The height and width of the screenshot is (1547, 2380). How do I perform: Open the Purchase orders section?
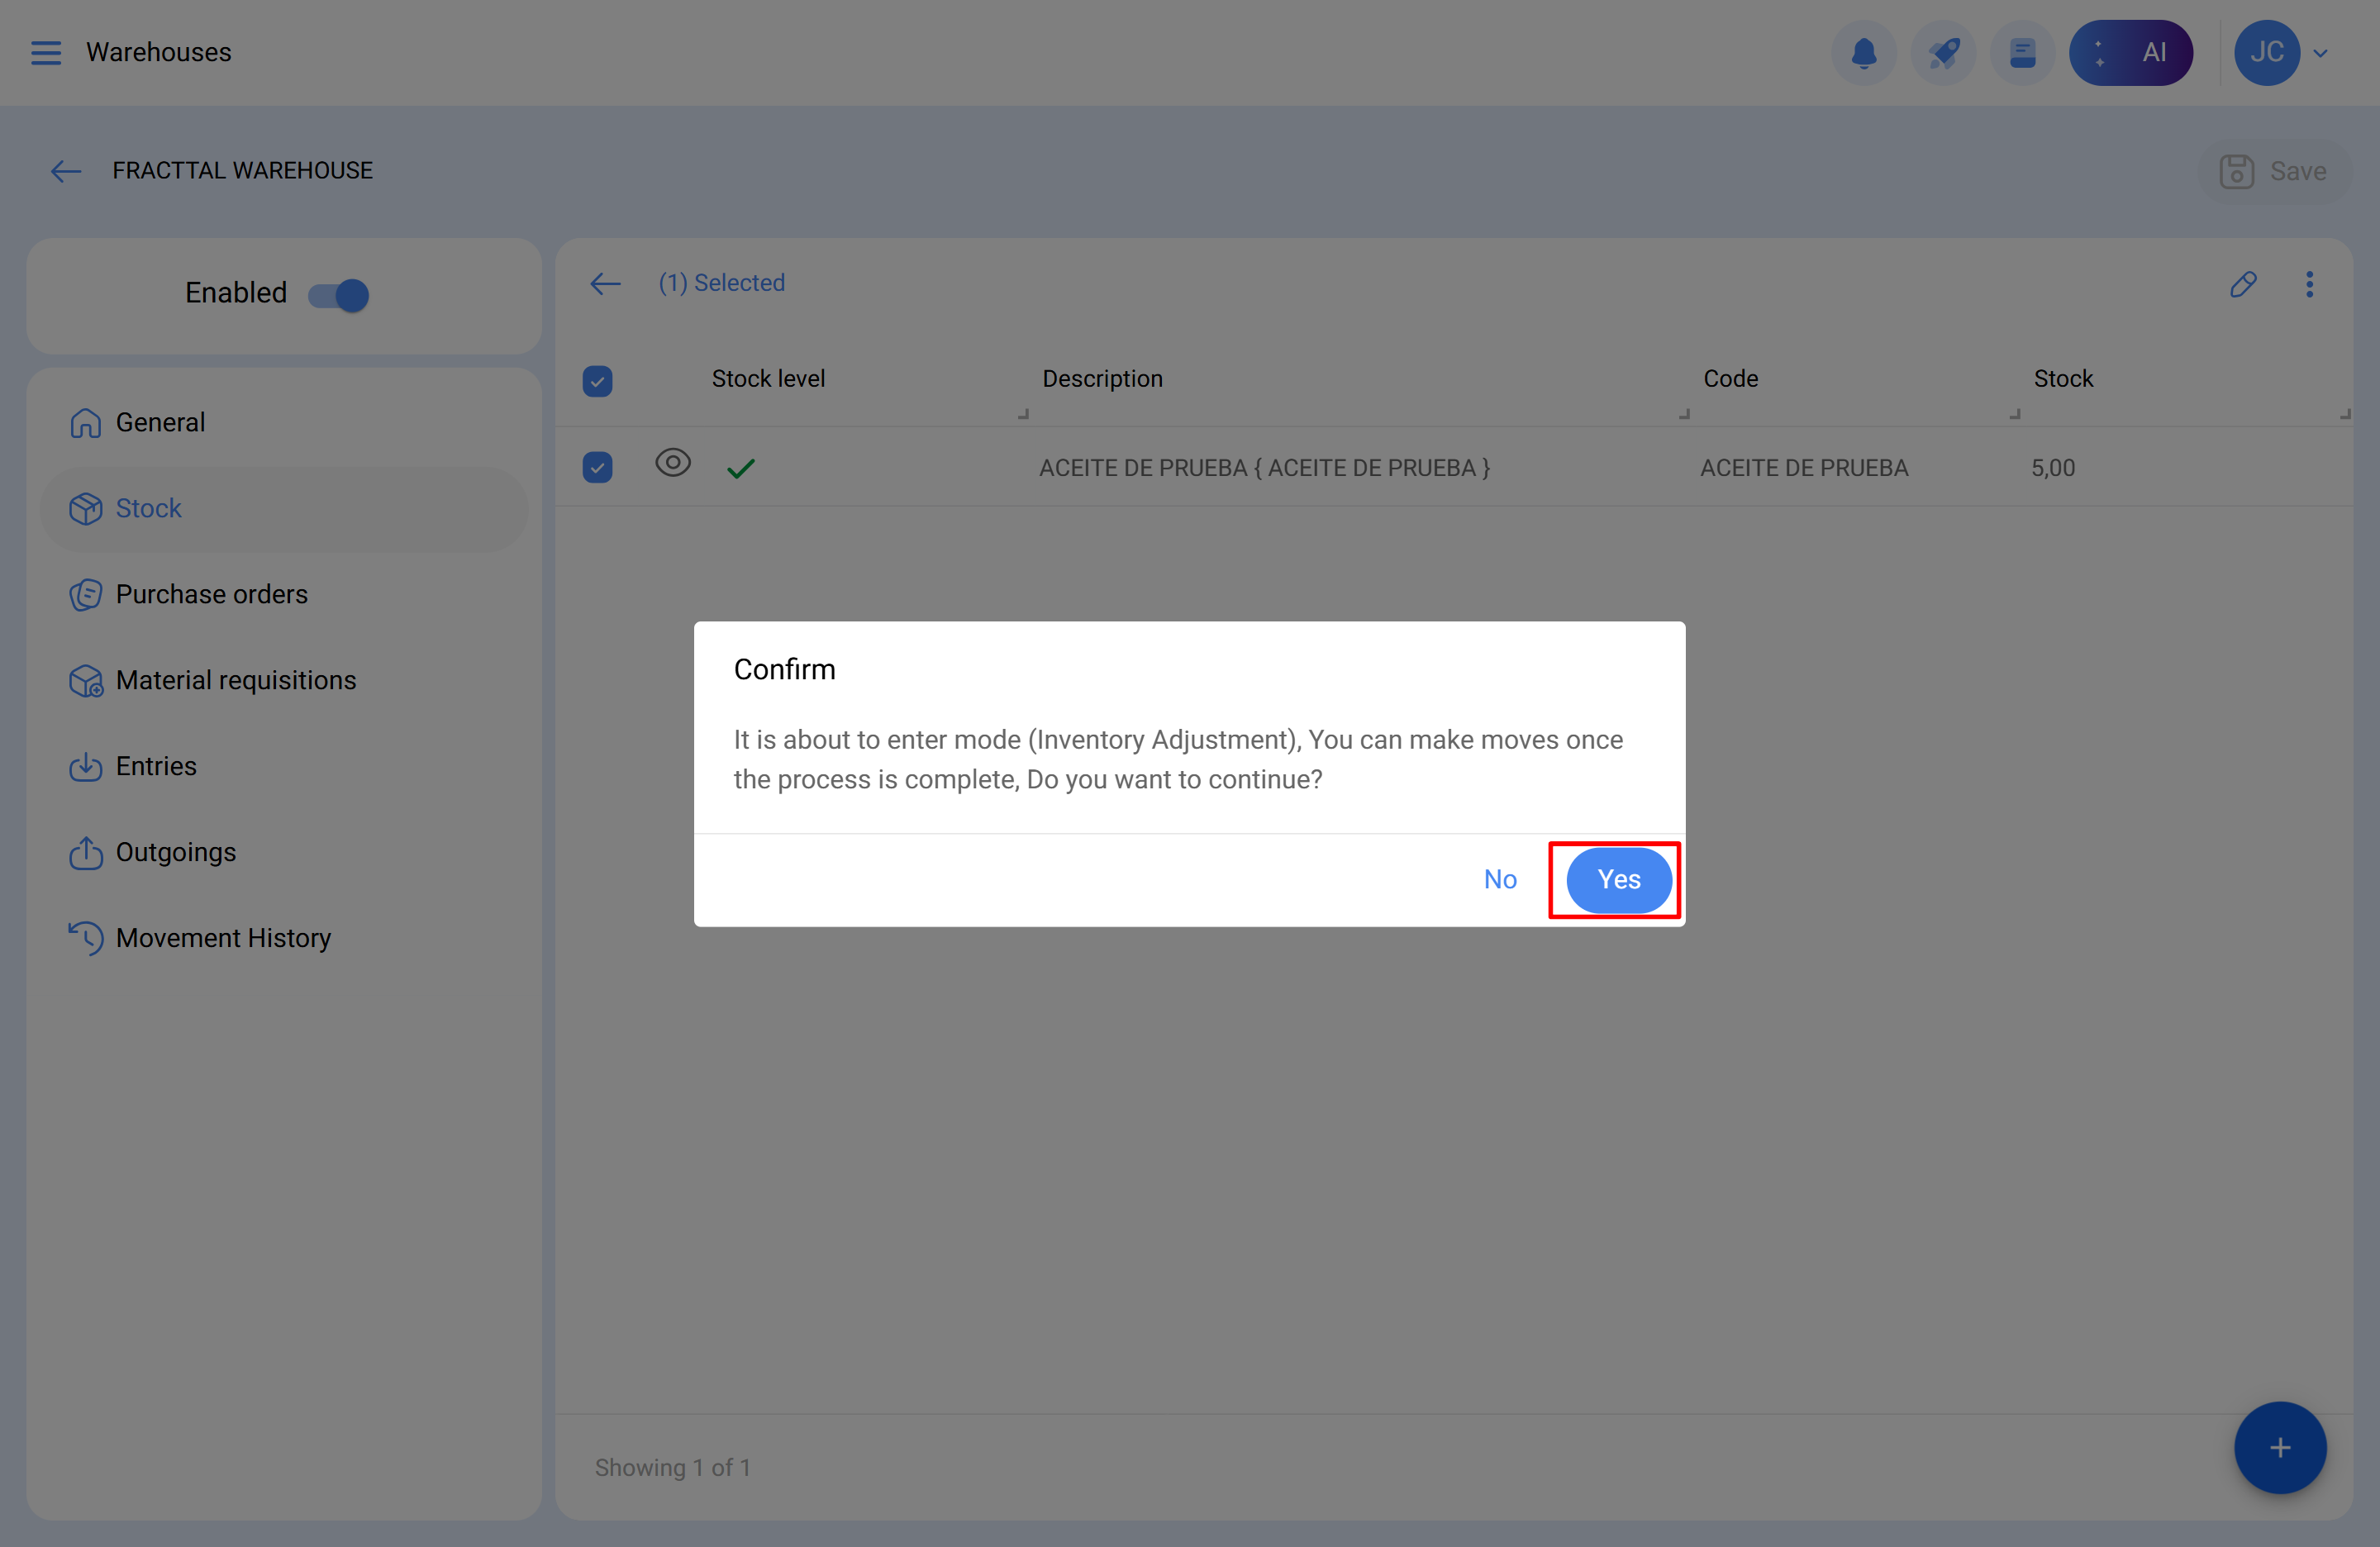(x=211, y=594)
